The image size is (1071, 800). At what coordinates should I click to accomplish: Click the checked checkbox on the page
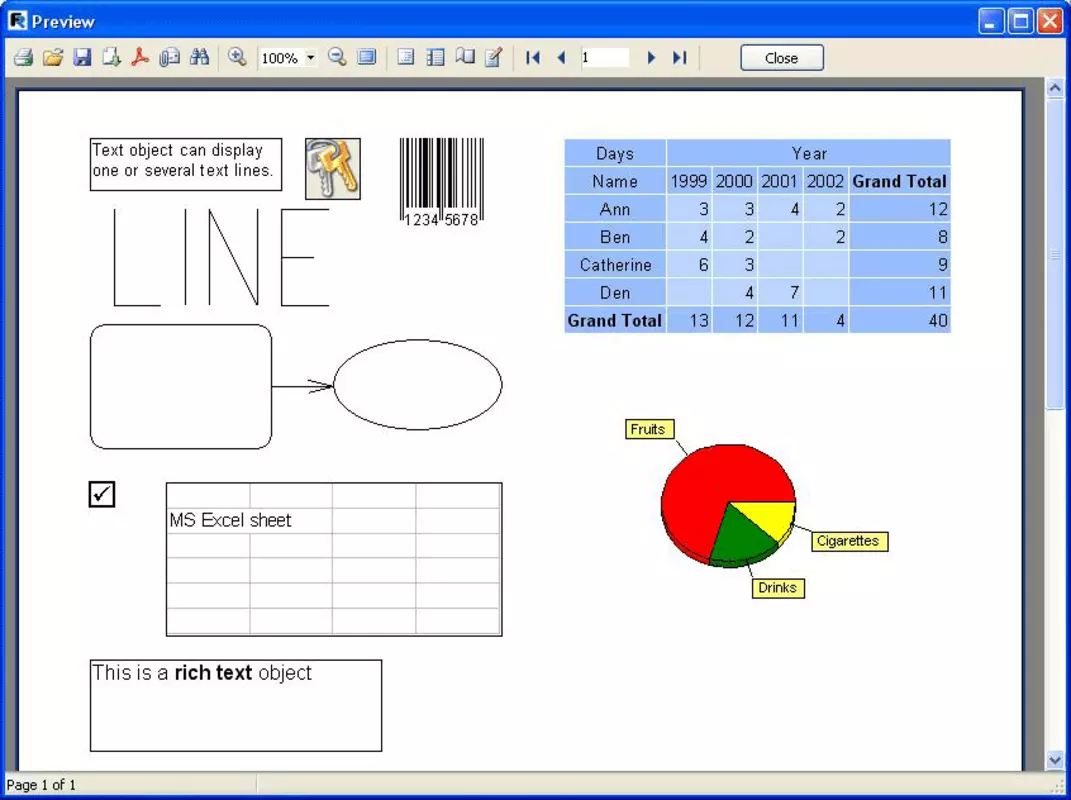click(x=102, y=494)
